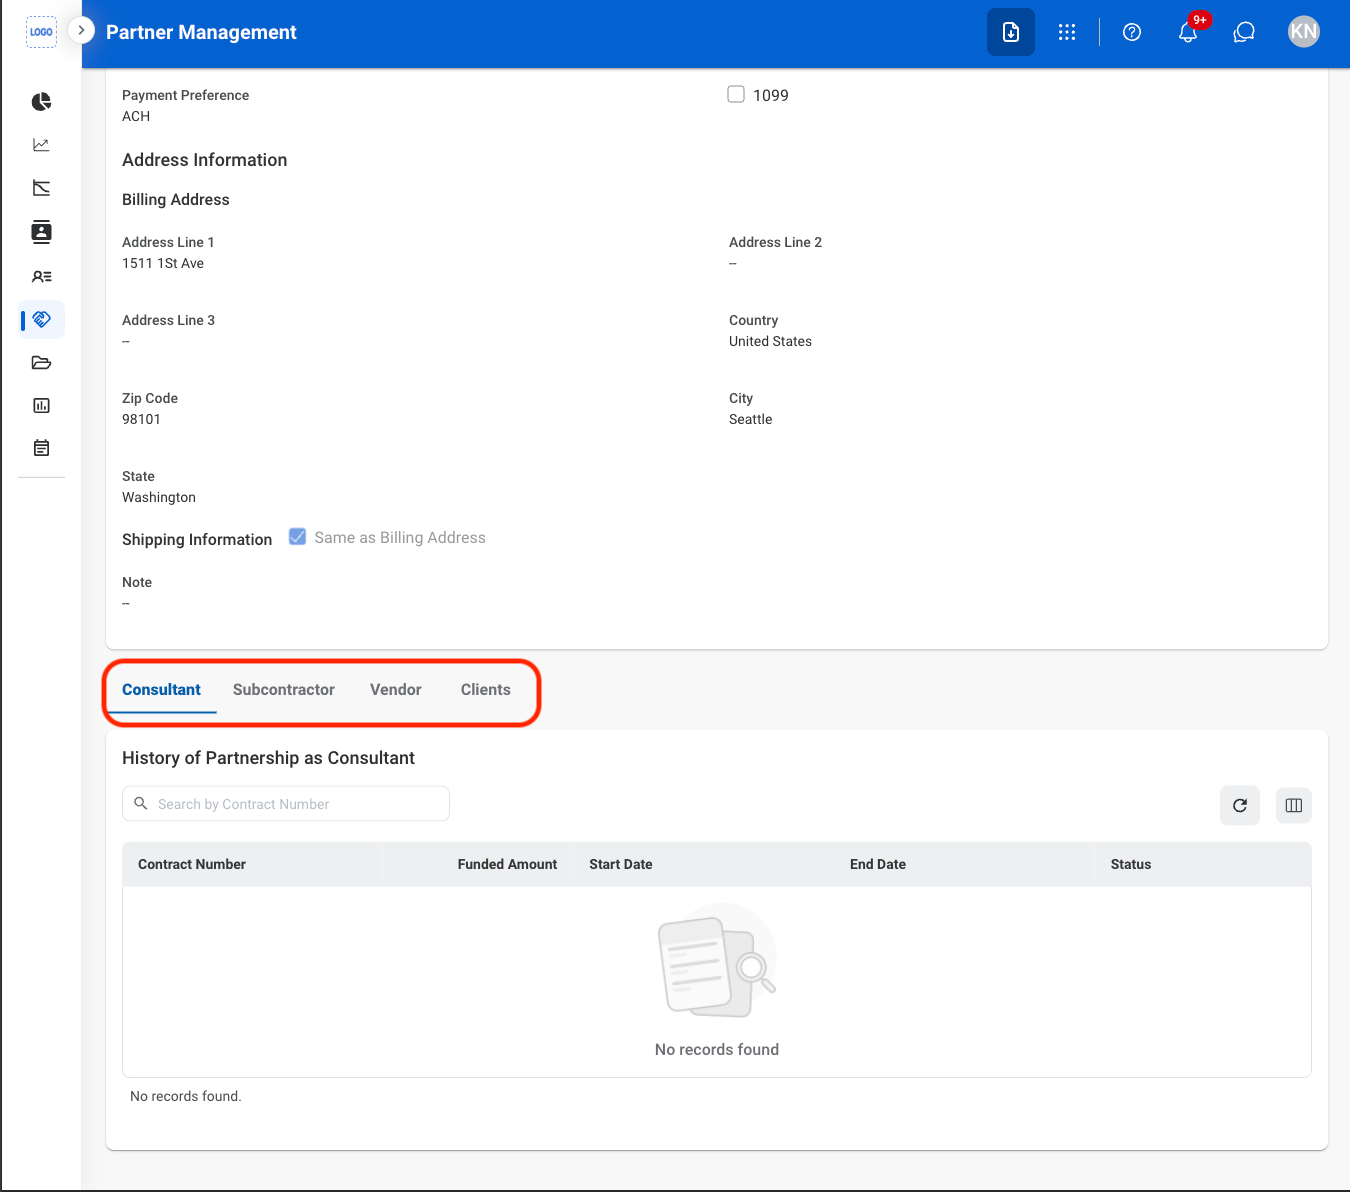Sort by Funded Amount column header

point(507,864)
